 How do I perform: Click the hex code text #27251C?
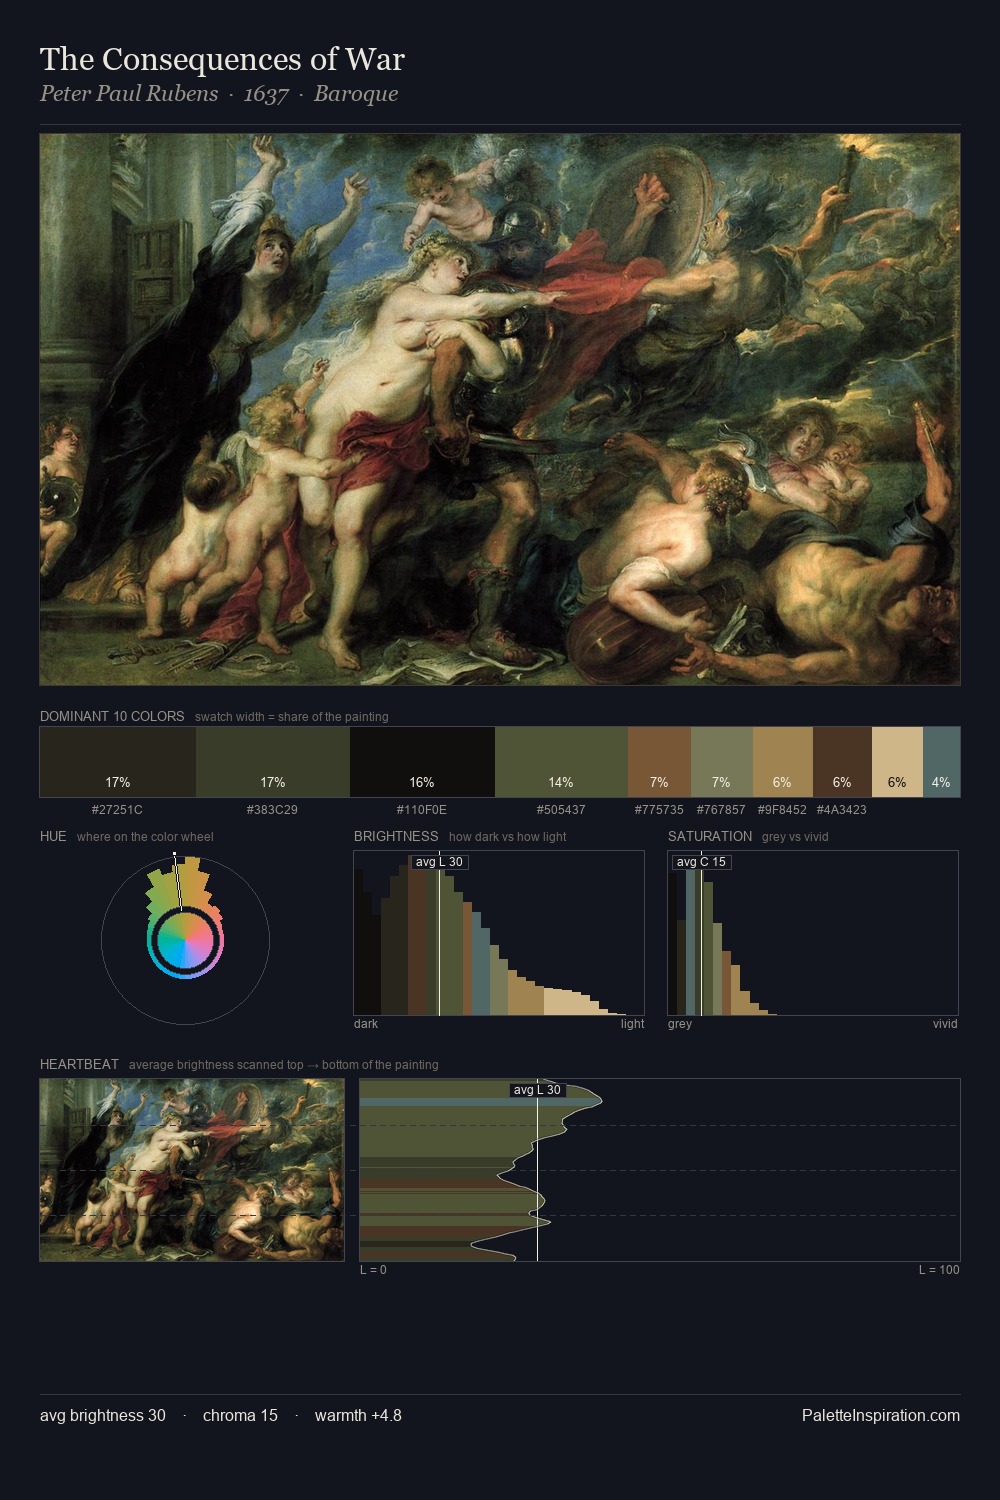117,810
